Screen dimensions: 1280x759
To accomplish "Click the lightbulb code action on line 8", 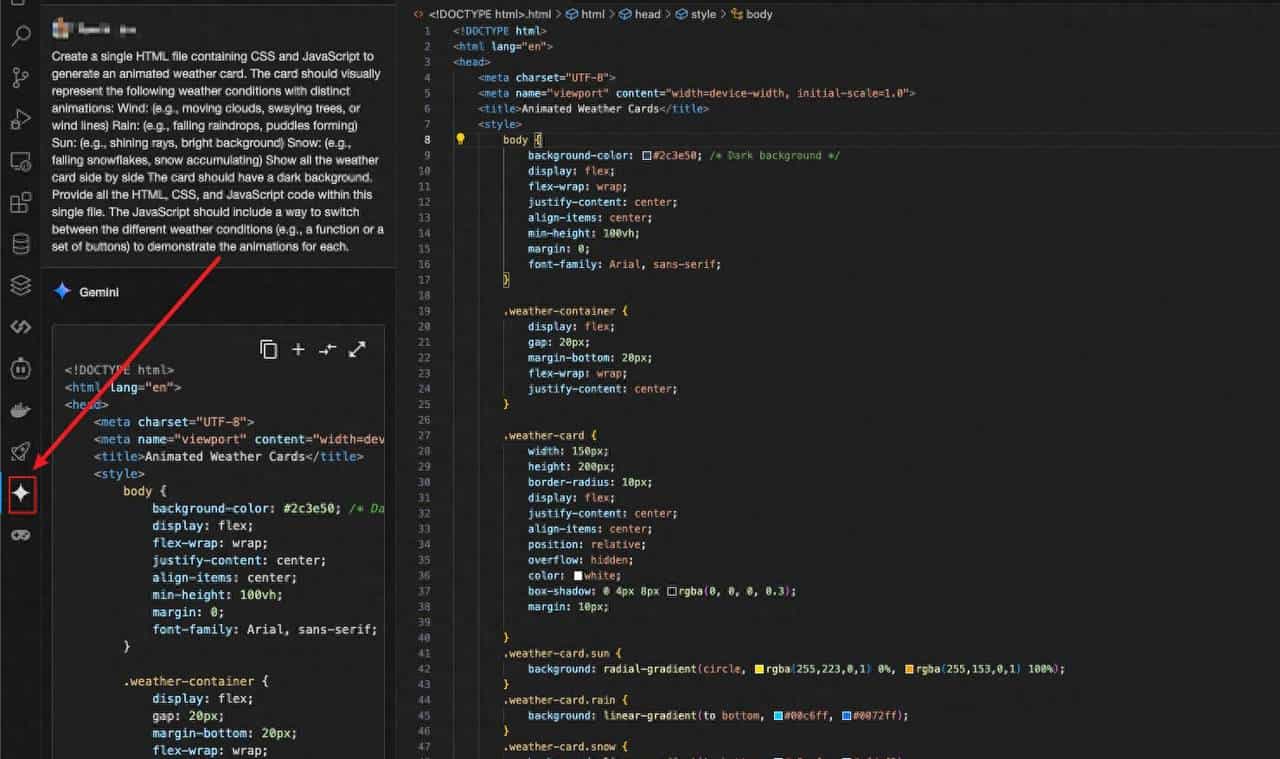I will 461,140.
